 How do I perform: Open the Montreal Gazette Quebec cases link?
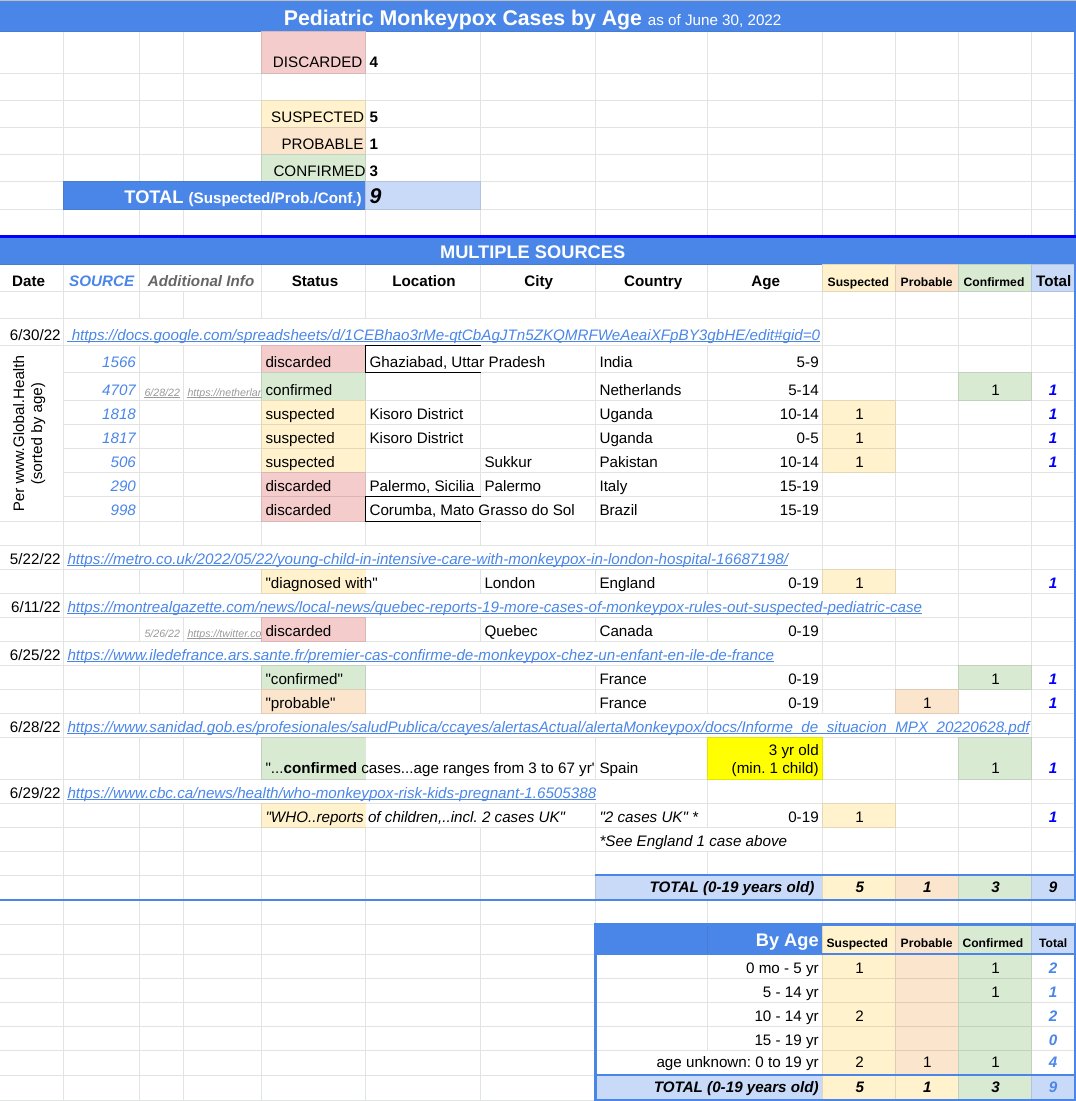coord(494,607)
